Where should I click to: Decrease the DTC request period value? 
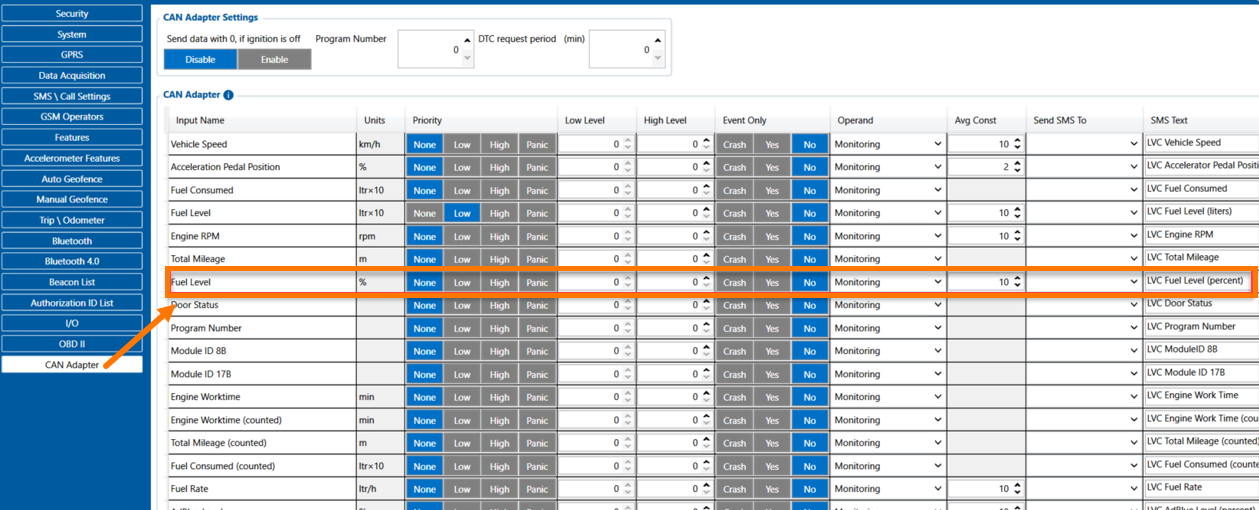point(657,58)
